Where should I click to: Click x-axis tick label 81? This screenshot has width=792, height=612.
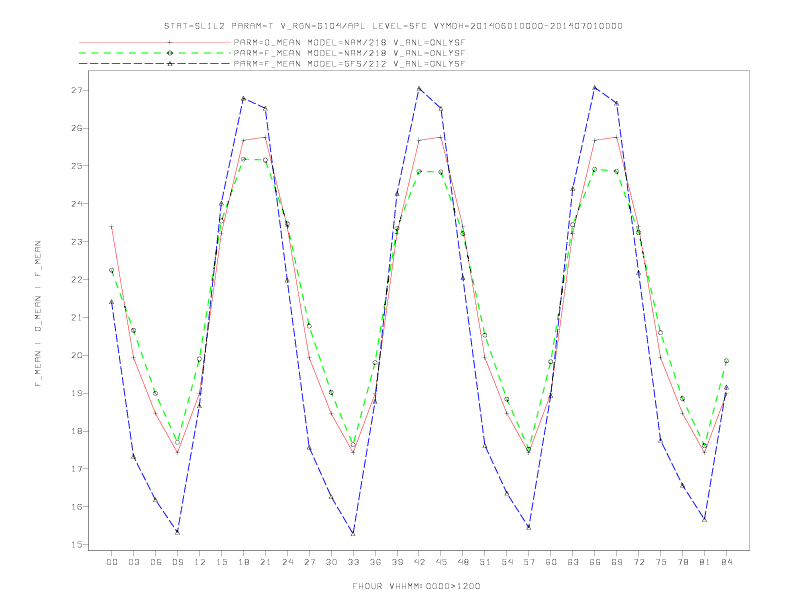705,562
